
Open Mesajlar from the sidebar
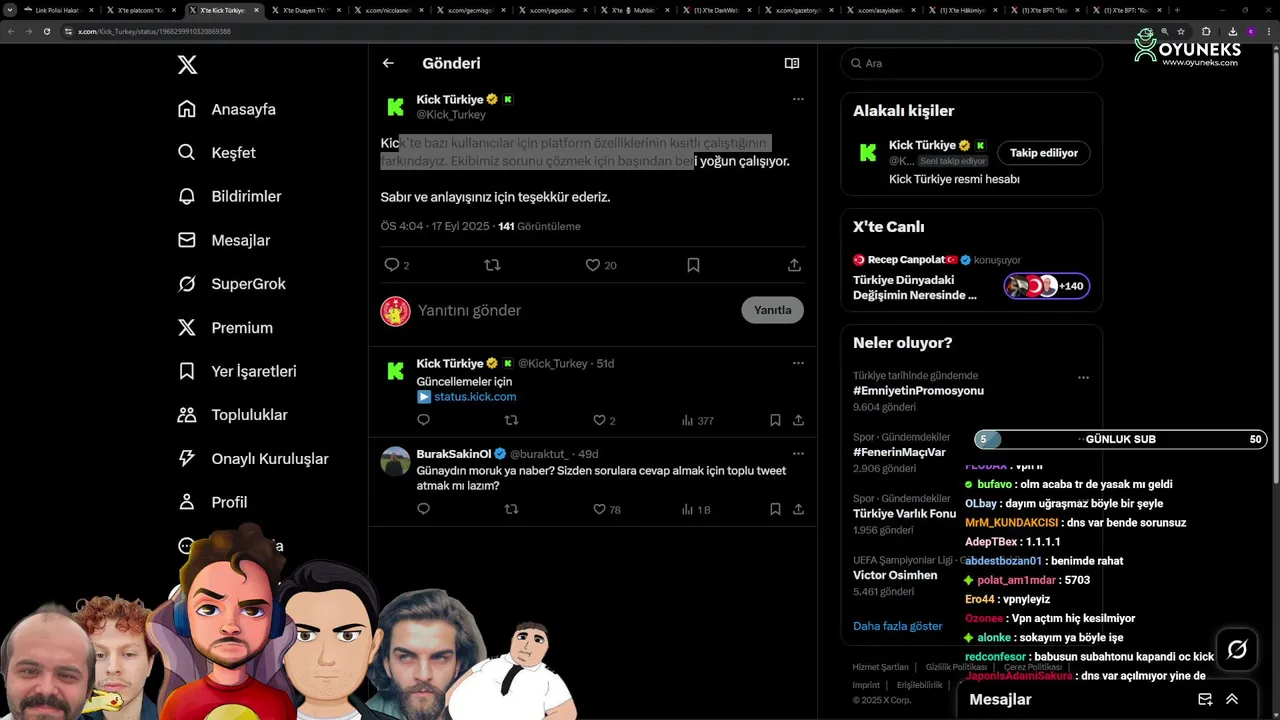pos(224,240)
